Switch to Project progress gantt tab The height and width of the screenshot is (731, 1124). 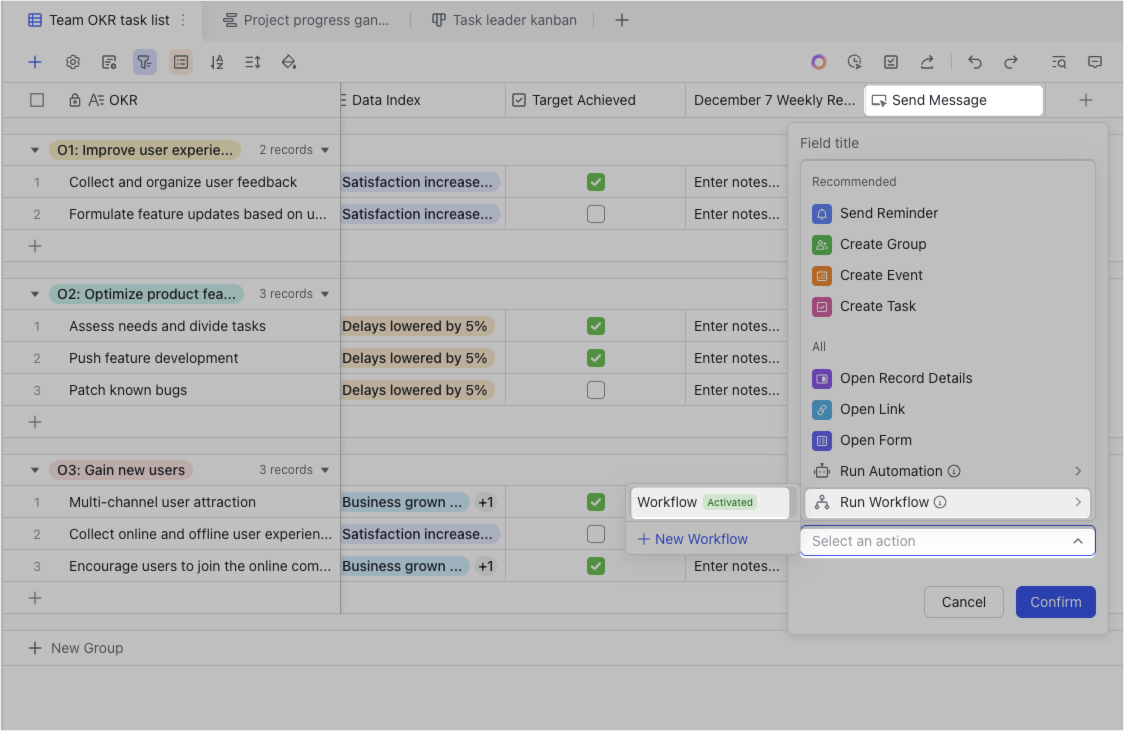pos(307,20)
